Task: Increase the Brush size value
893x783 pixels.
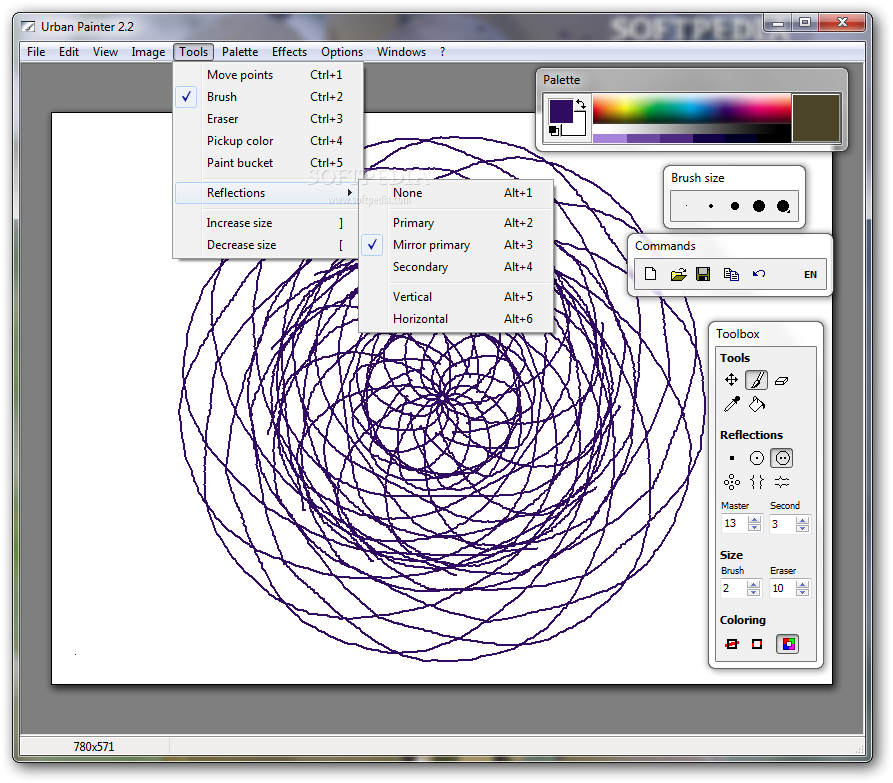Action: click(x=753, y=584)
